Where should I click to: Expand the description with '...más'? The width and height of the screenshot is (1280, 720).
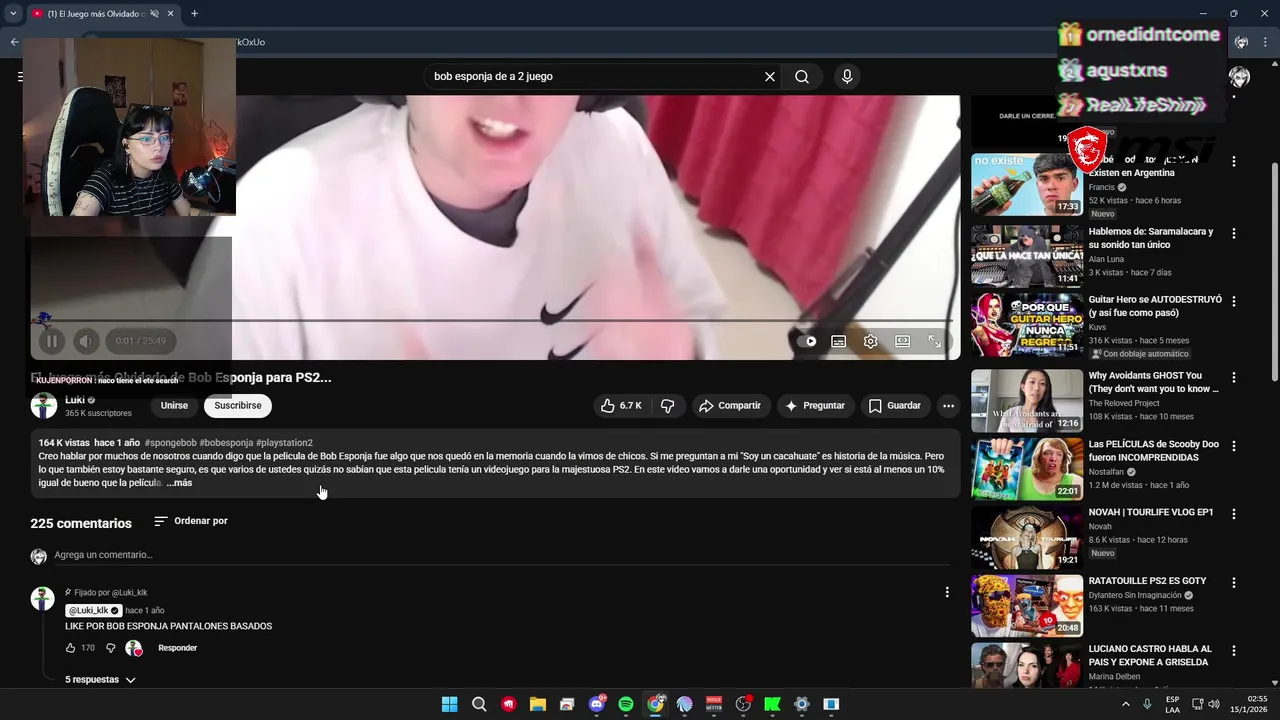click(x=179, y=483)
